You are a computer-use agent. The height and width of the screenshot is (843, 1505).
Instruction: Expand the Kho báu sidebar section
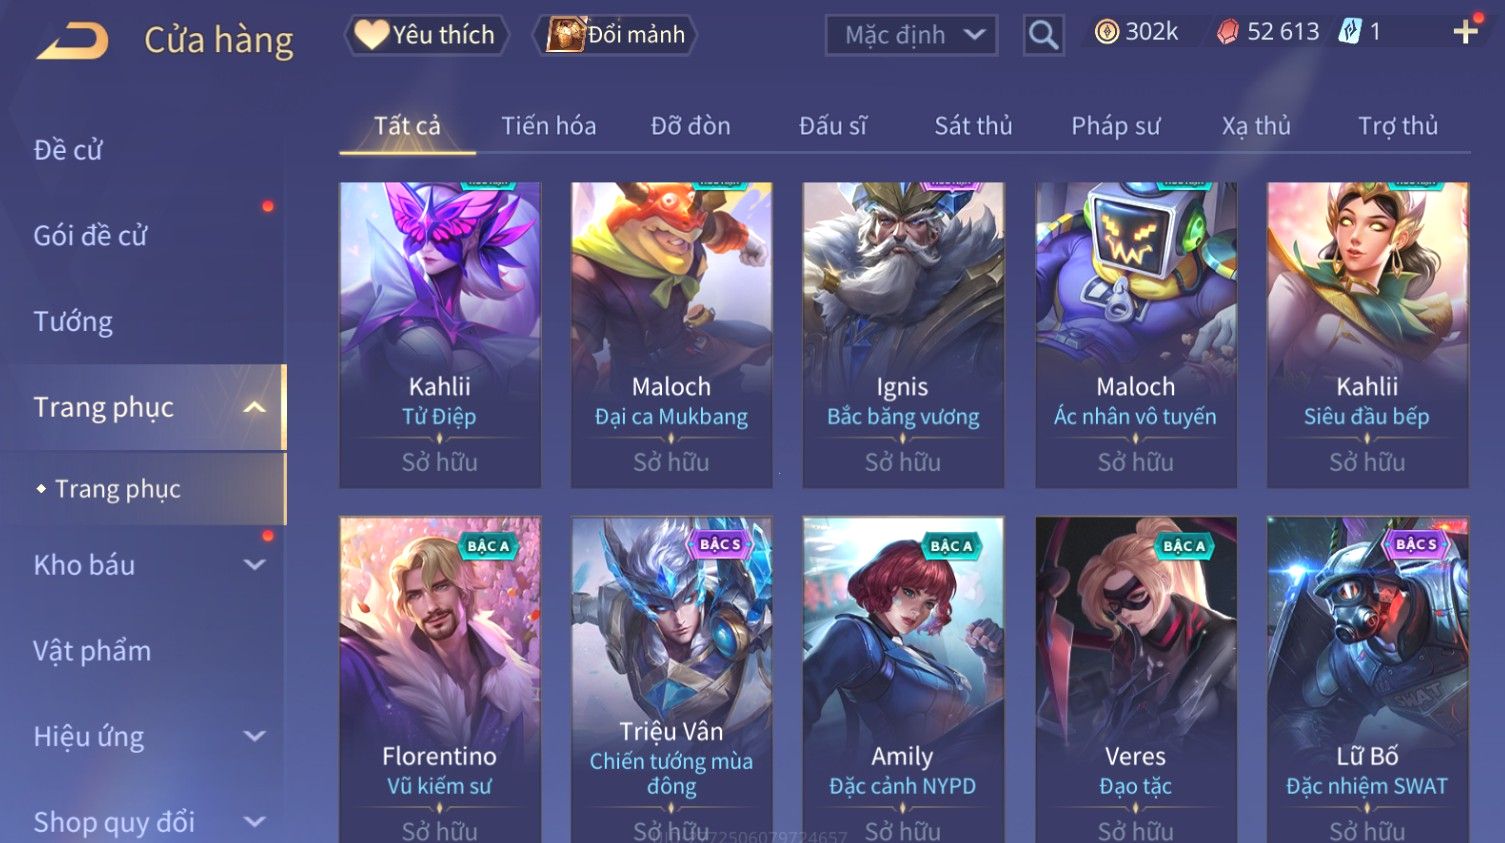(255, 565)
